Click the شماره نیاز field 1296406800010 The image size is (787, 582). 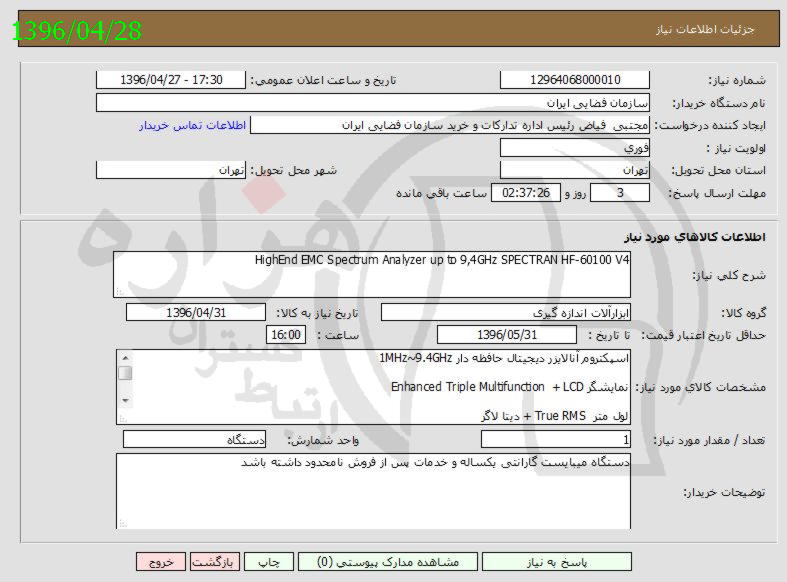575,80
